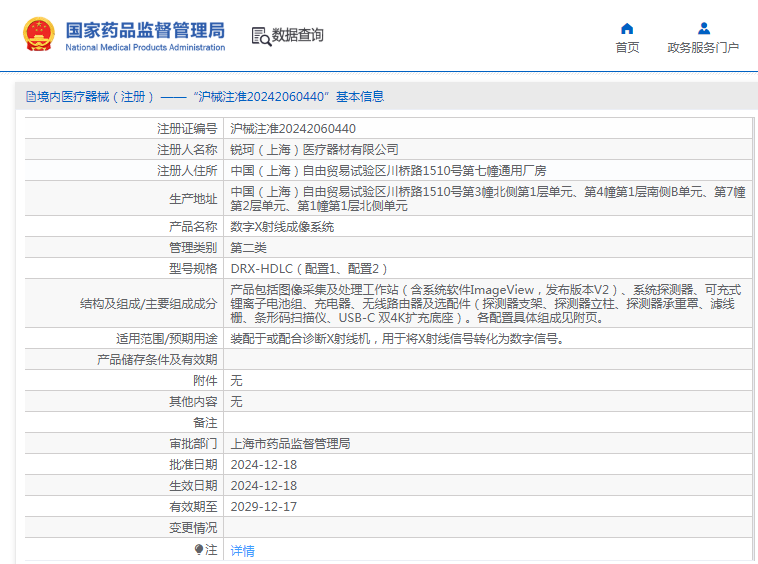Viewport: 758px width, 564px height.
Task: Click the 产品储存条件及有效期 label
Action: pos(157,360)
